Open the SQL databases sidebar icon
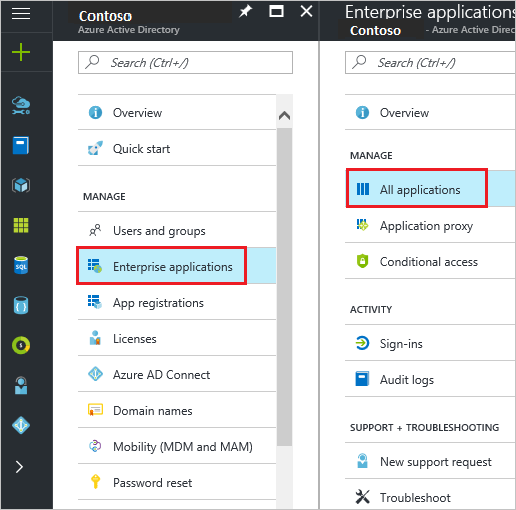This screenshot has height=510, width=516. tap(21, 265)
